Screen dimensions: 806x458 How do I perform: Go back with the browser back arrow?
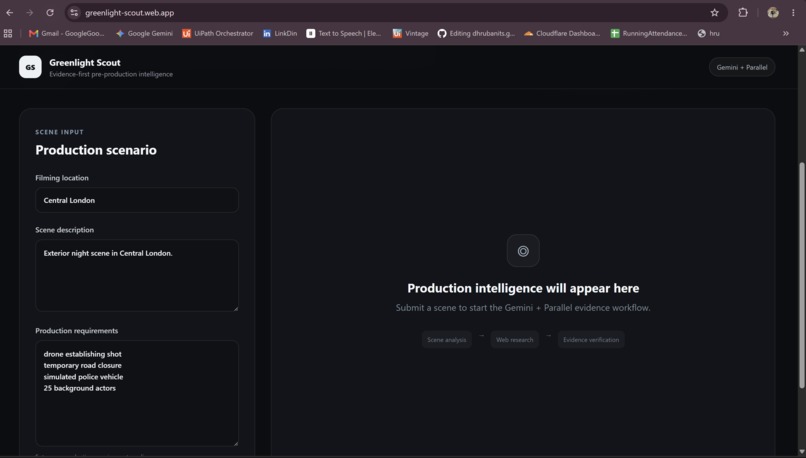[x=10, y=13]
